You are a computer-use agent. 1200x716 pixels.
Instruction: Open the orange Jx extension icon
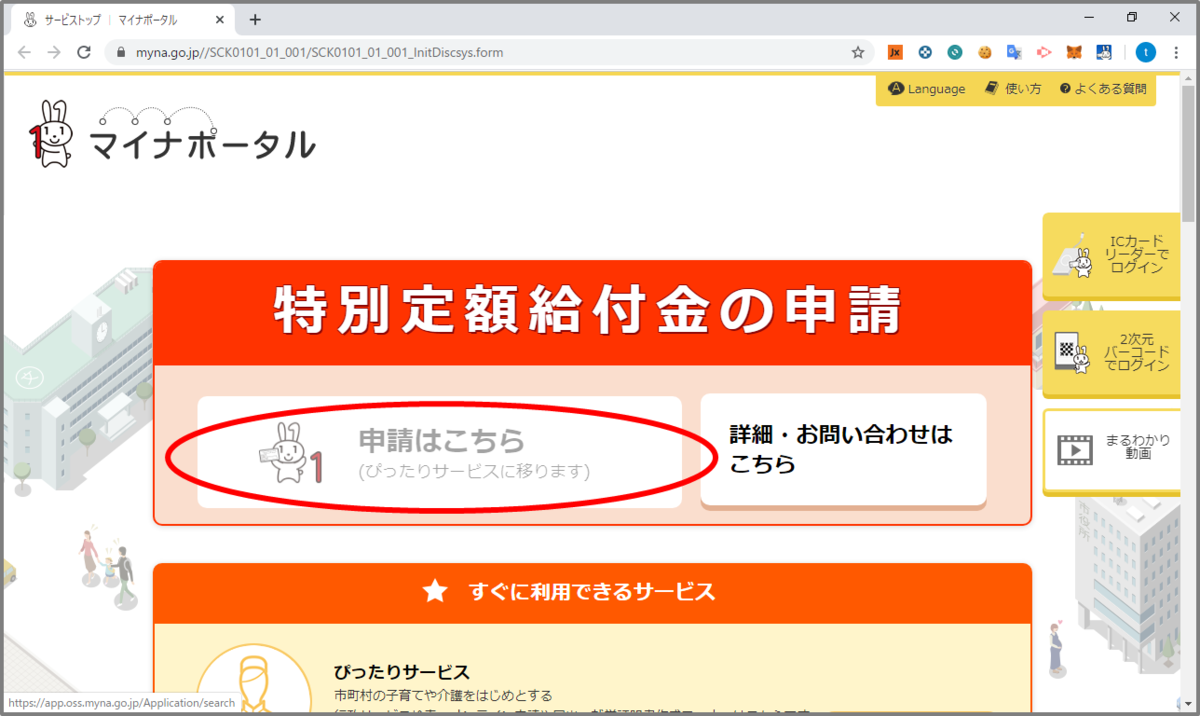click(x=895, y=52)
